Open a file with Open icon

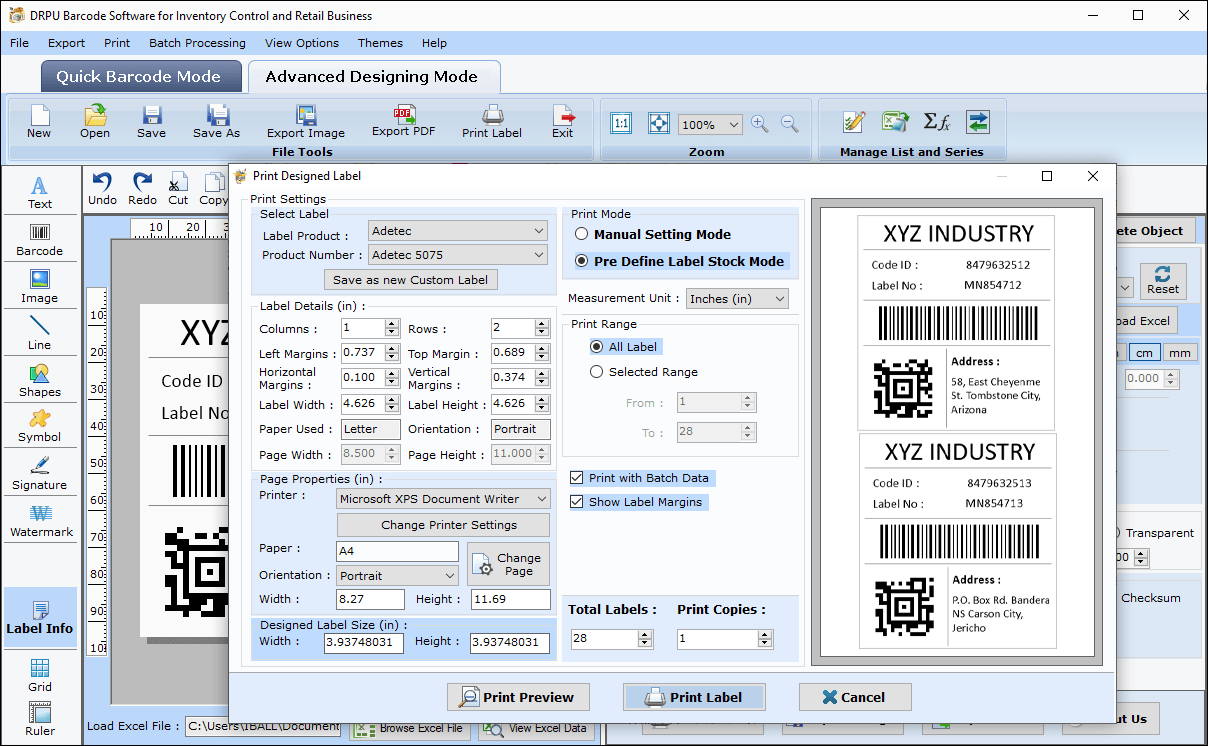(95, 121)
